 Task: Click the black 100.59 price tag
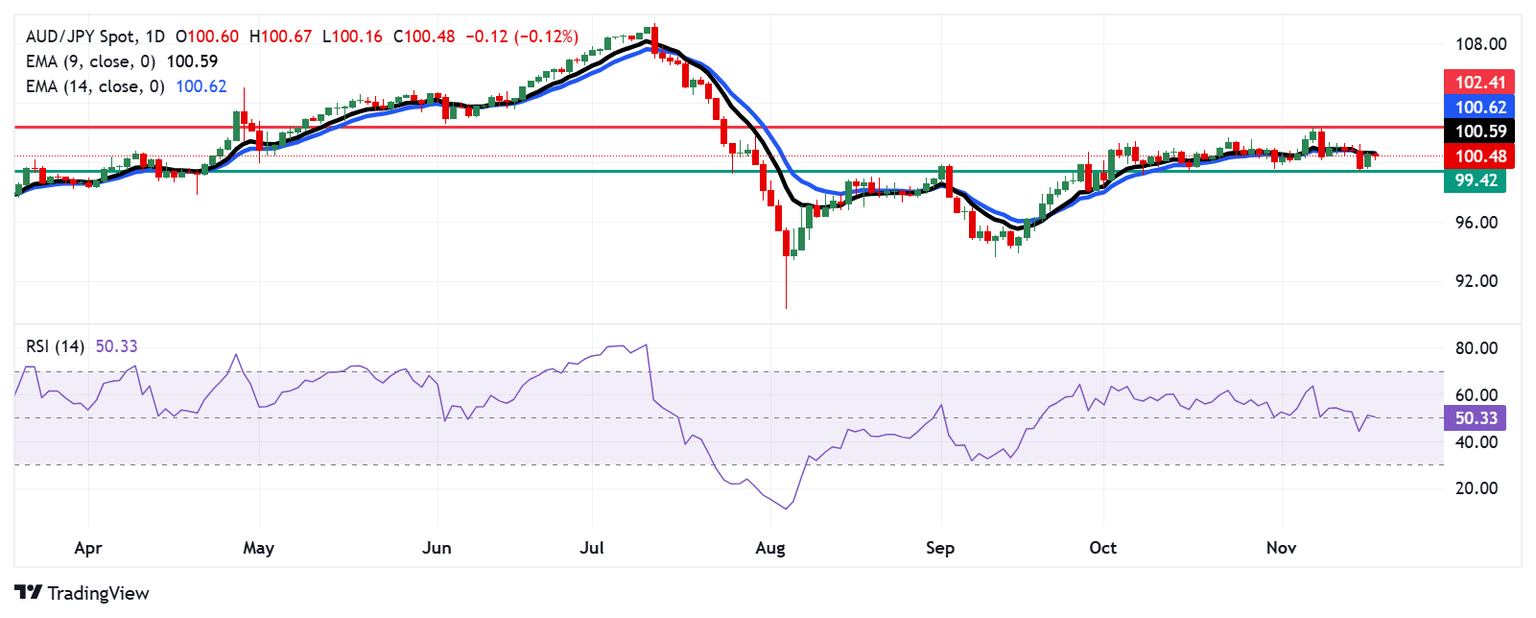1474,131
